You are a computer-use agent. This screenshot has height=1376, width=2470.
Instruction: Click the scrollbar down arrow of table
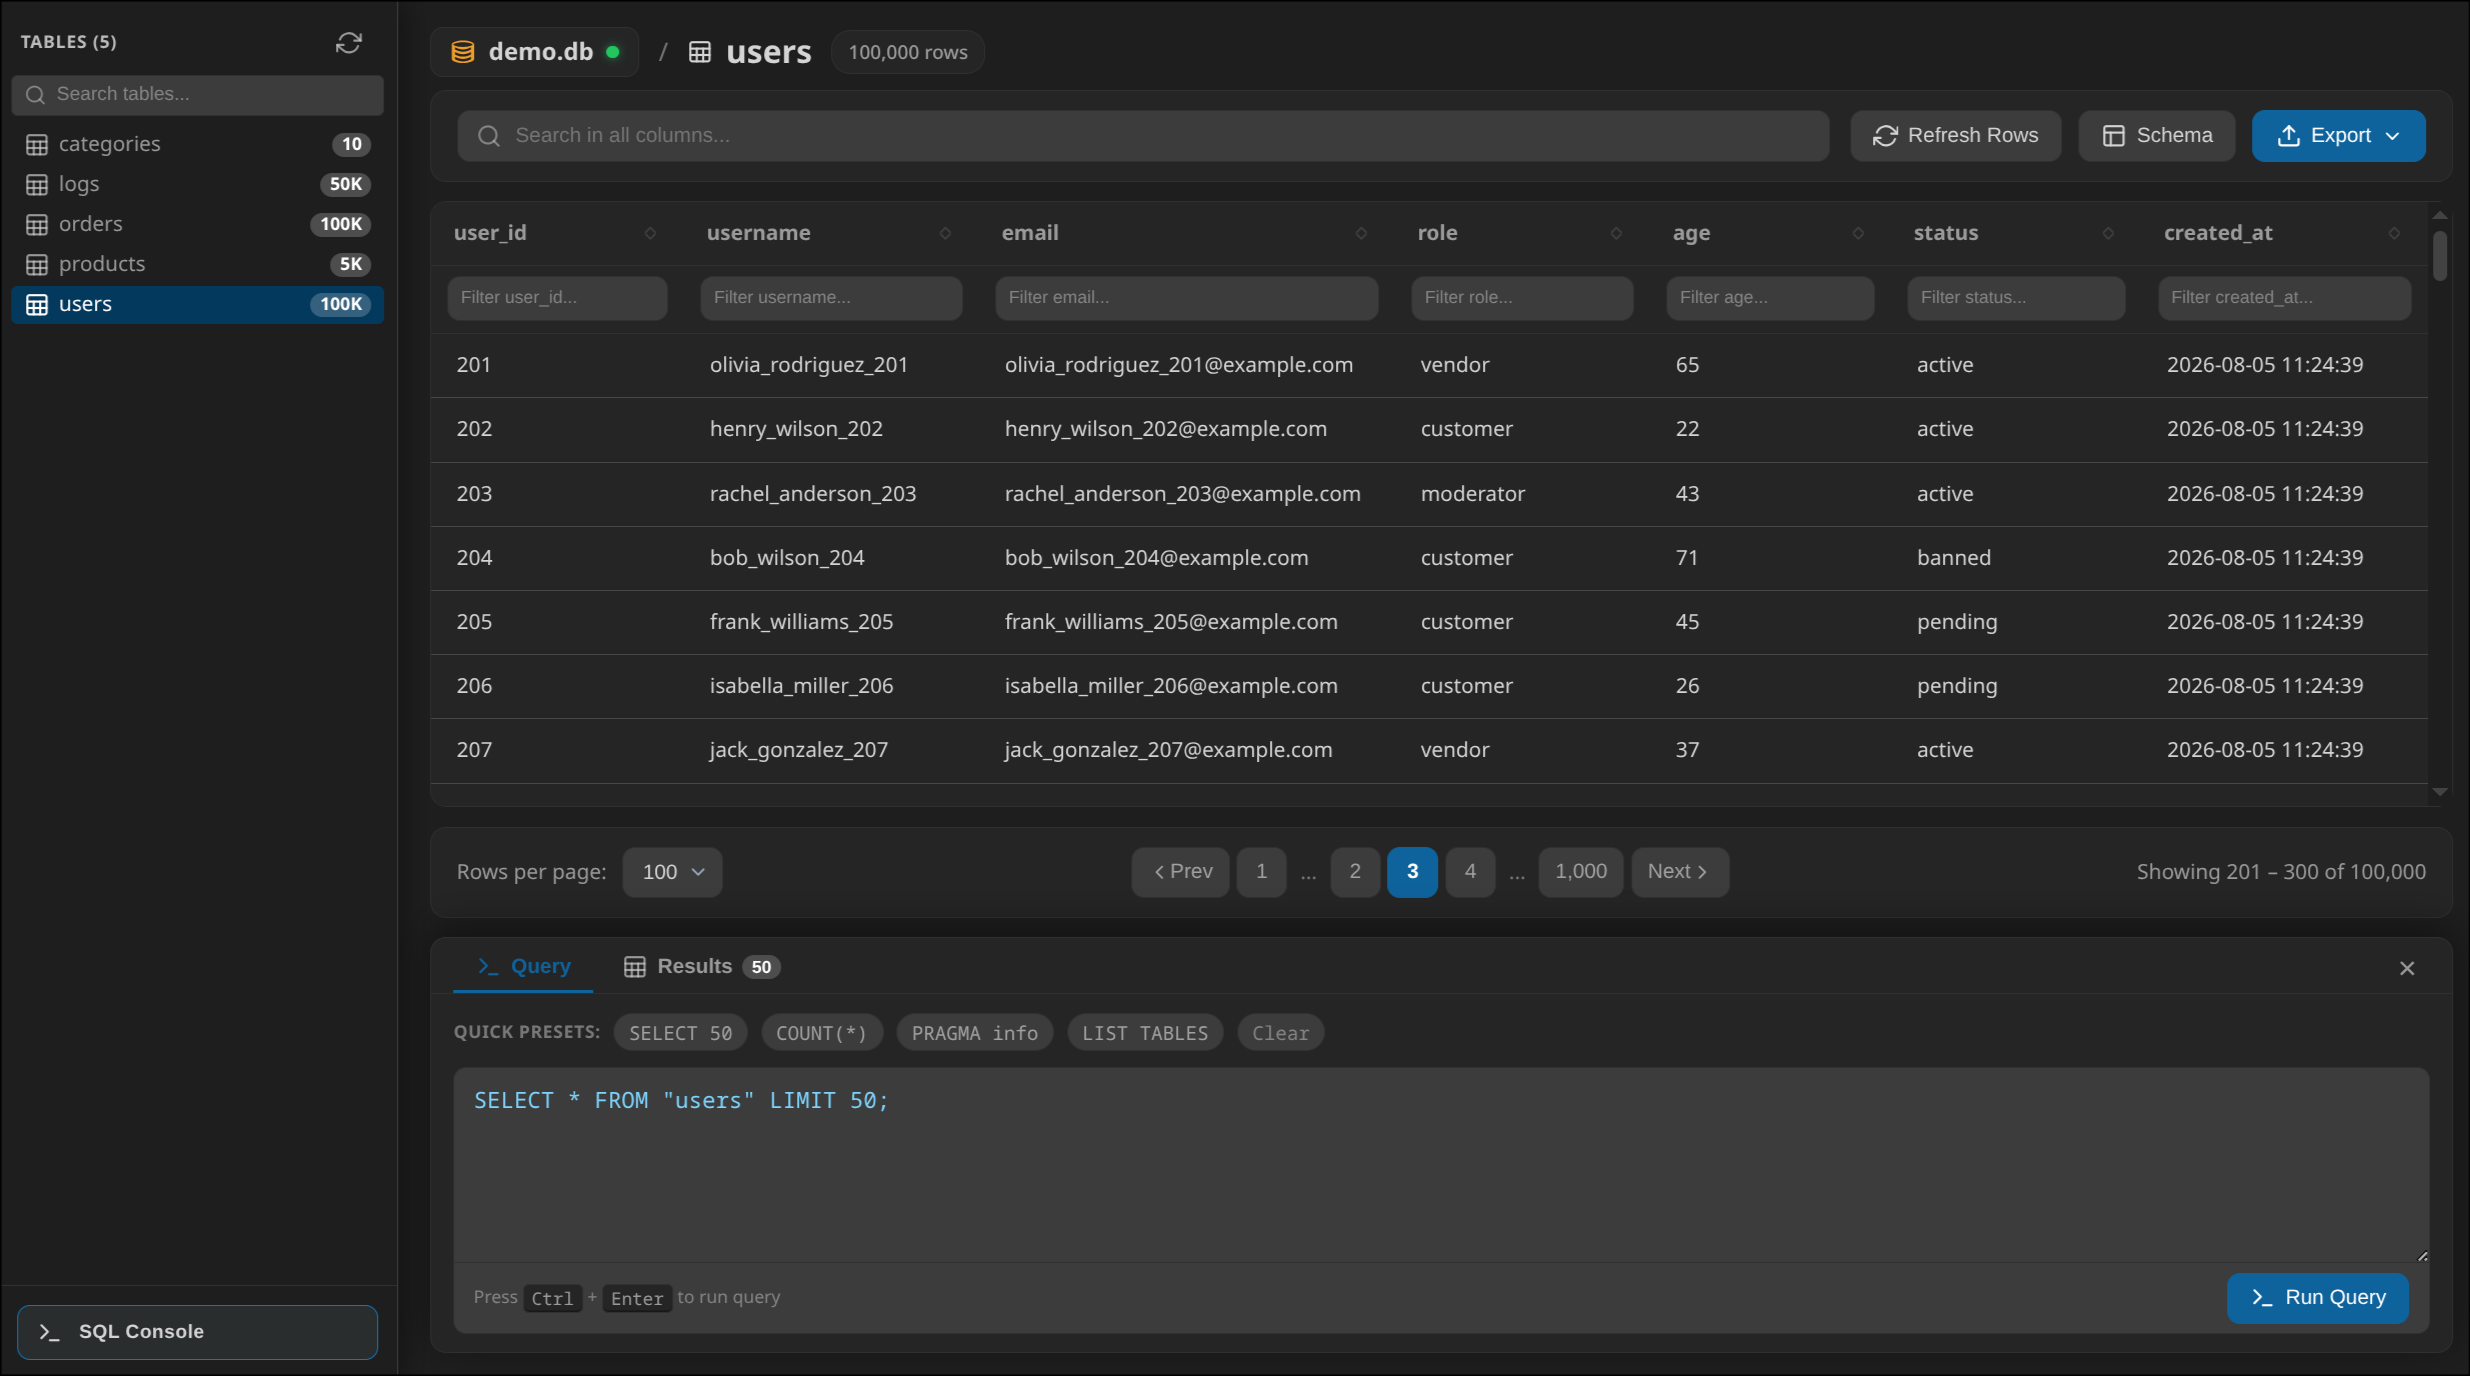[2440, 792]
